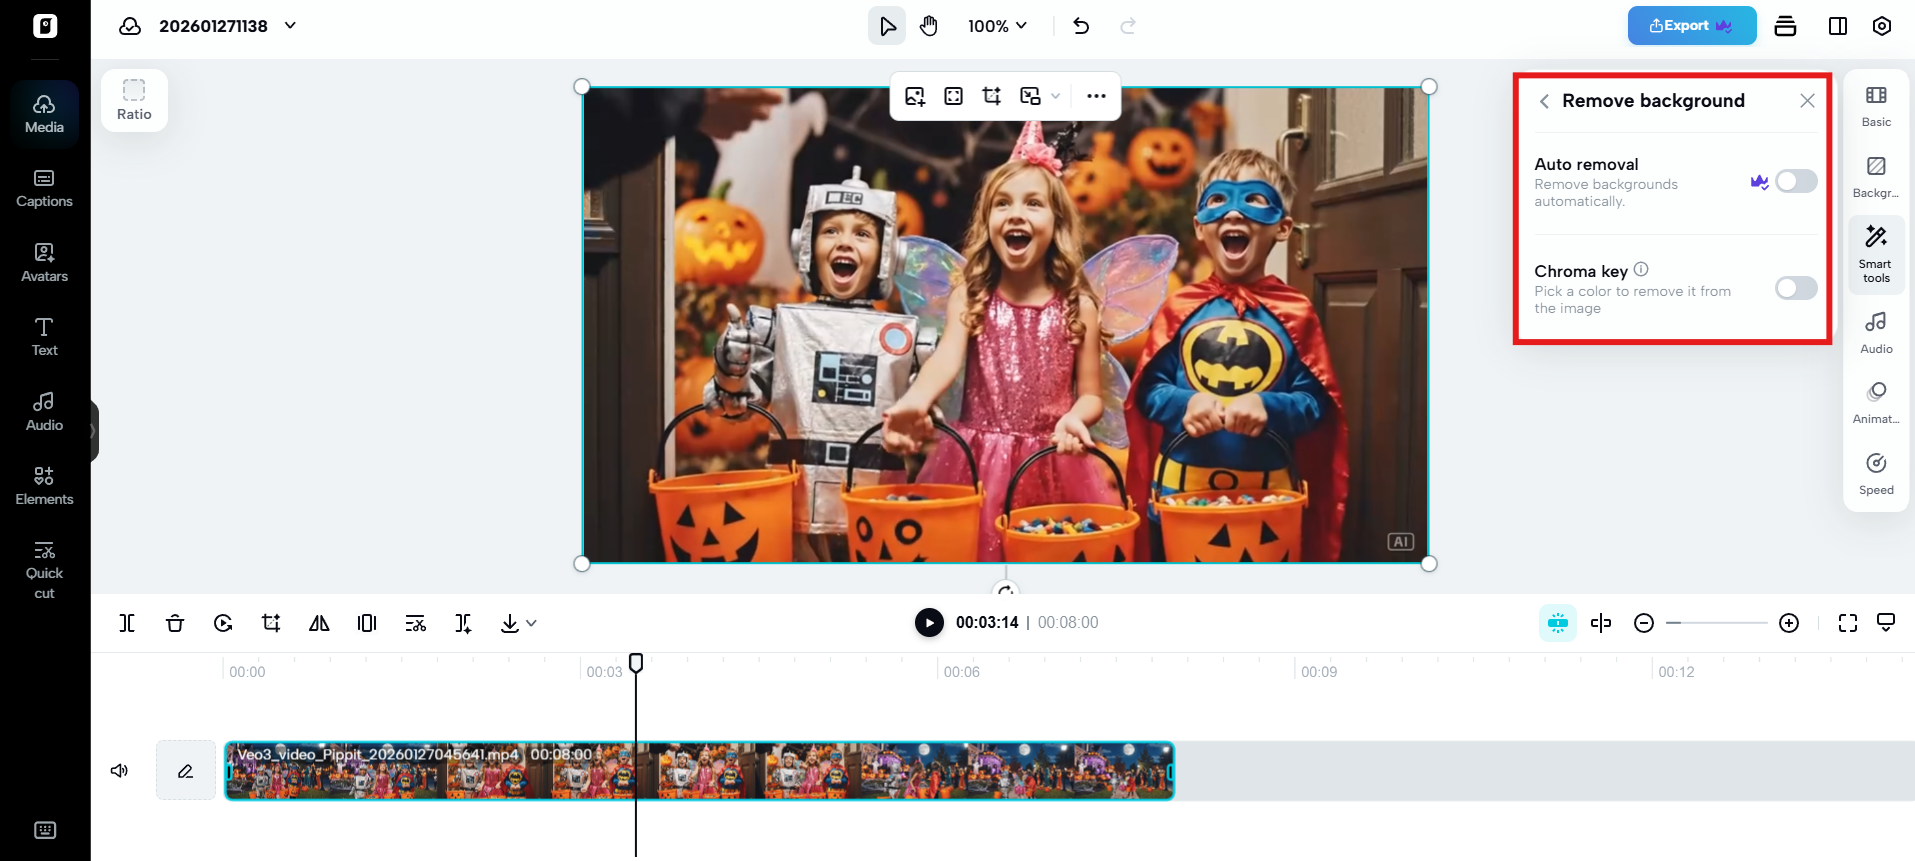Click the reverse playback icon
The height and width of the screenshot is (861, 1915).
(223, 623)
